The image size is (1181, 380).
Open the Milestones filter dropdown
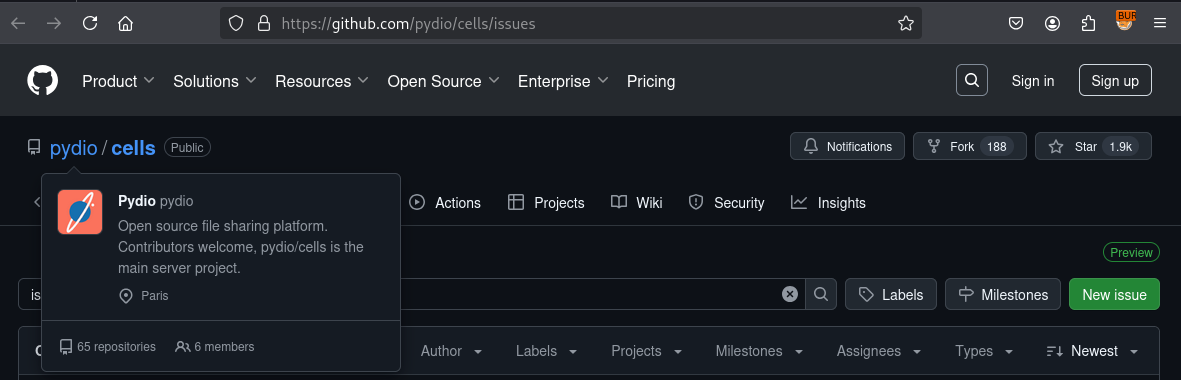point(759,351)
